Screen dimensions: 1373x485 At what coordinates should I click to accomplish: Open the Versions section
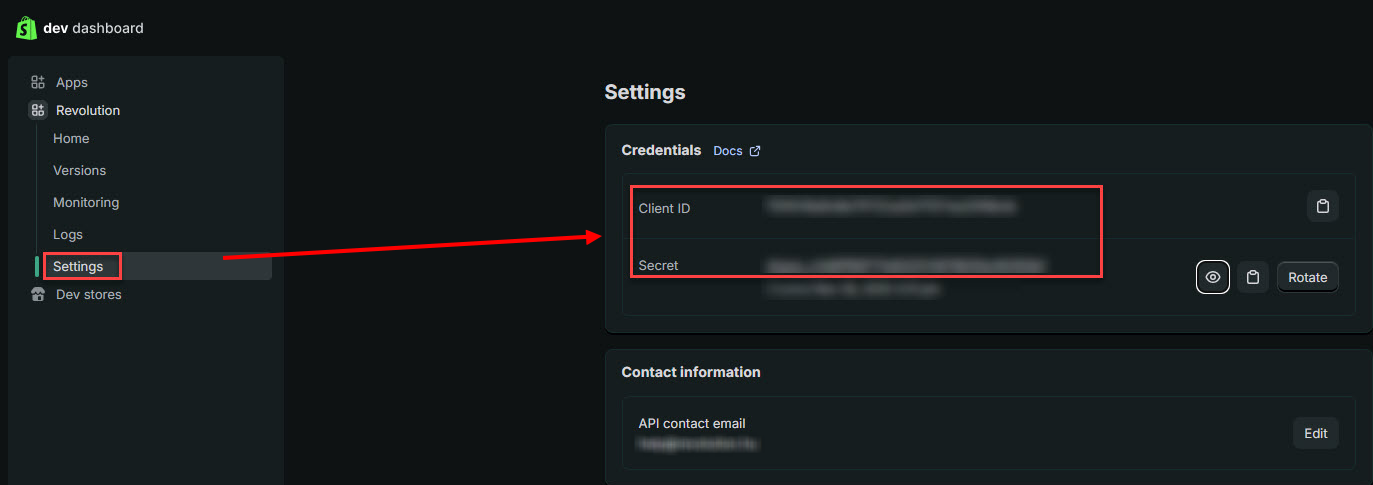tap(79, 170)
